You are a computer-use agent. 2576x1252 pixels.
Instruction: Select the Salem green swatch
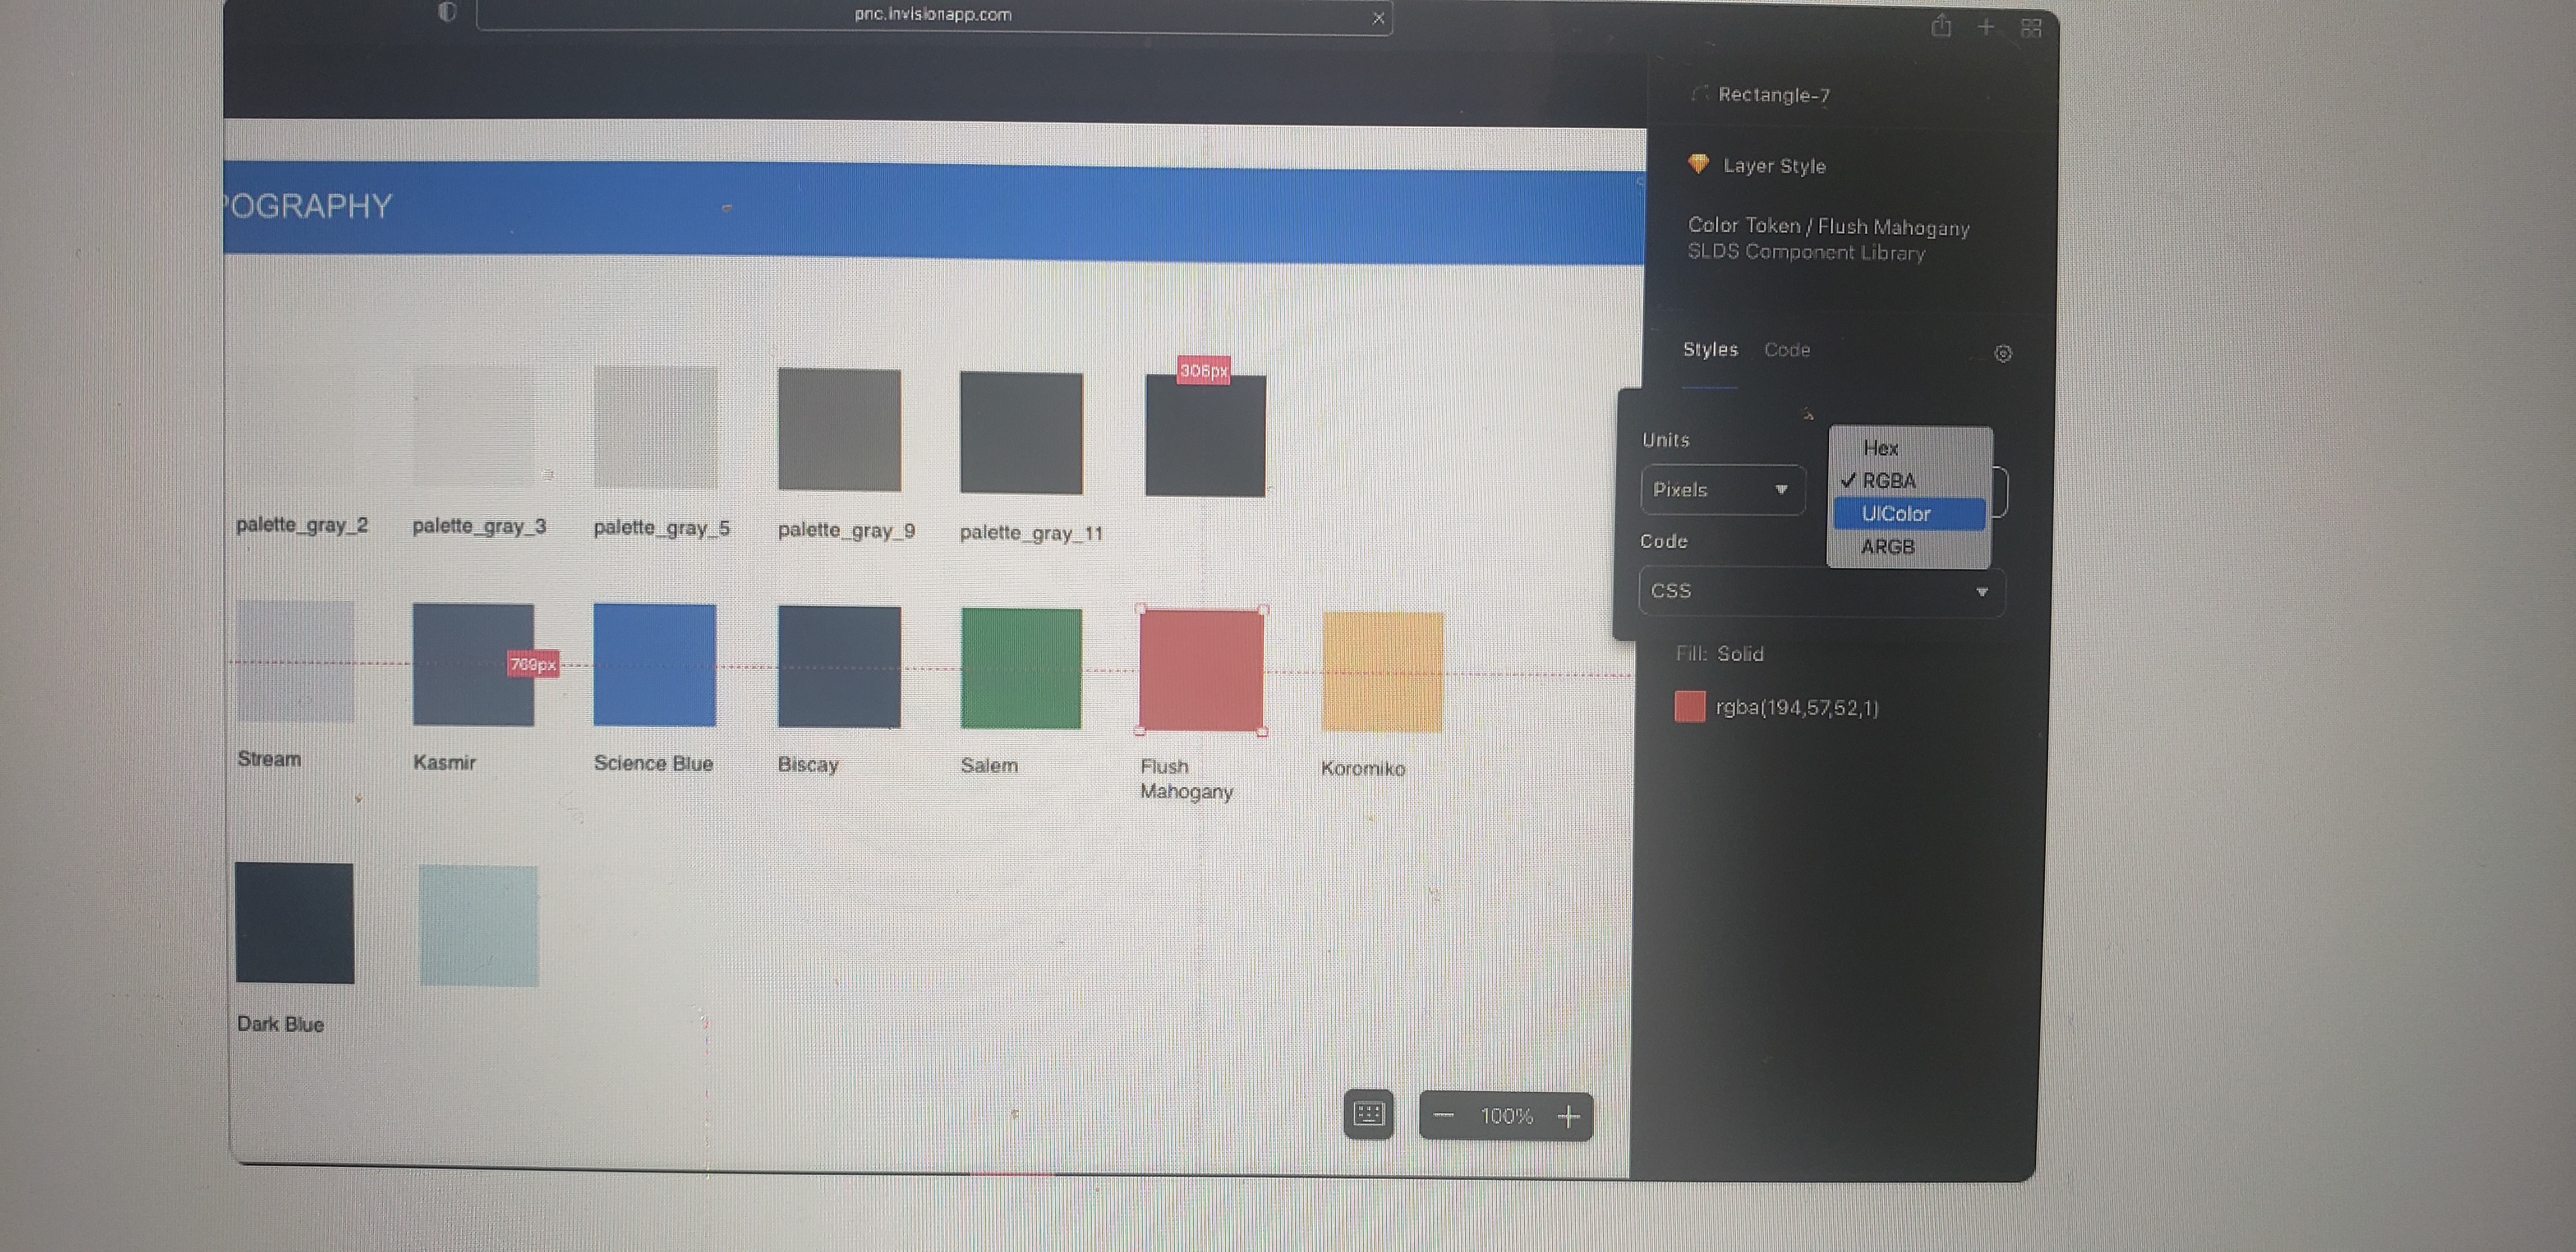coord(1021,668)
